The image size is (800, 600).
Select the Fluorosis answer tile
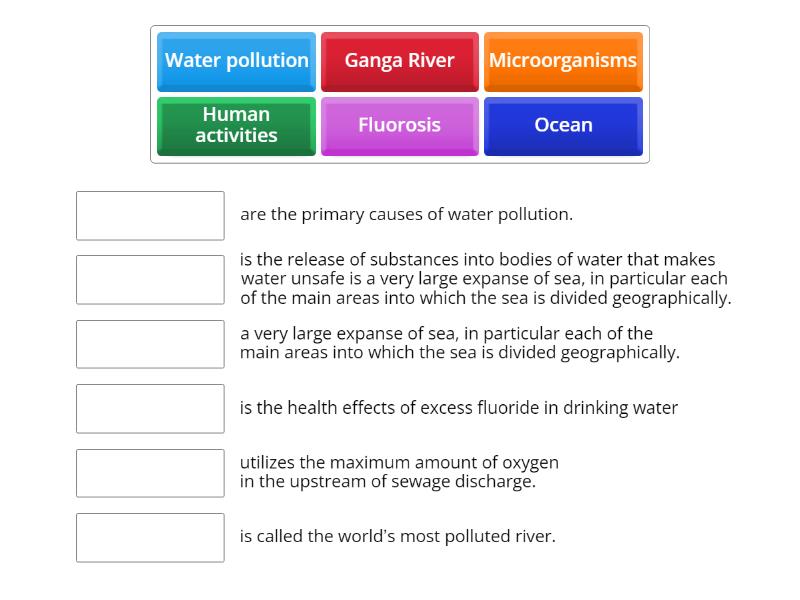click(399, 126)
